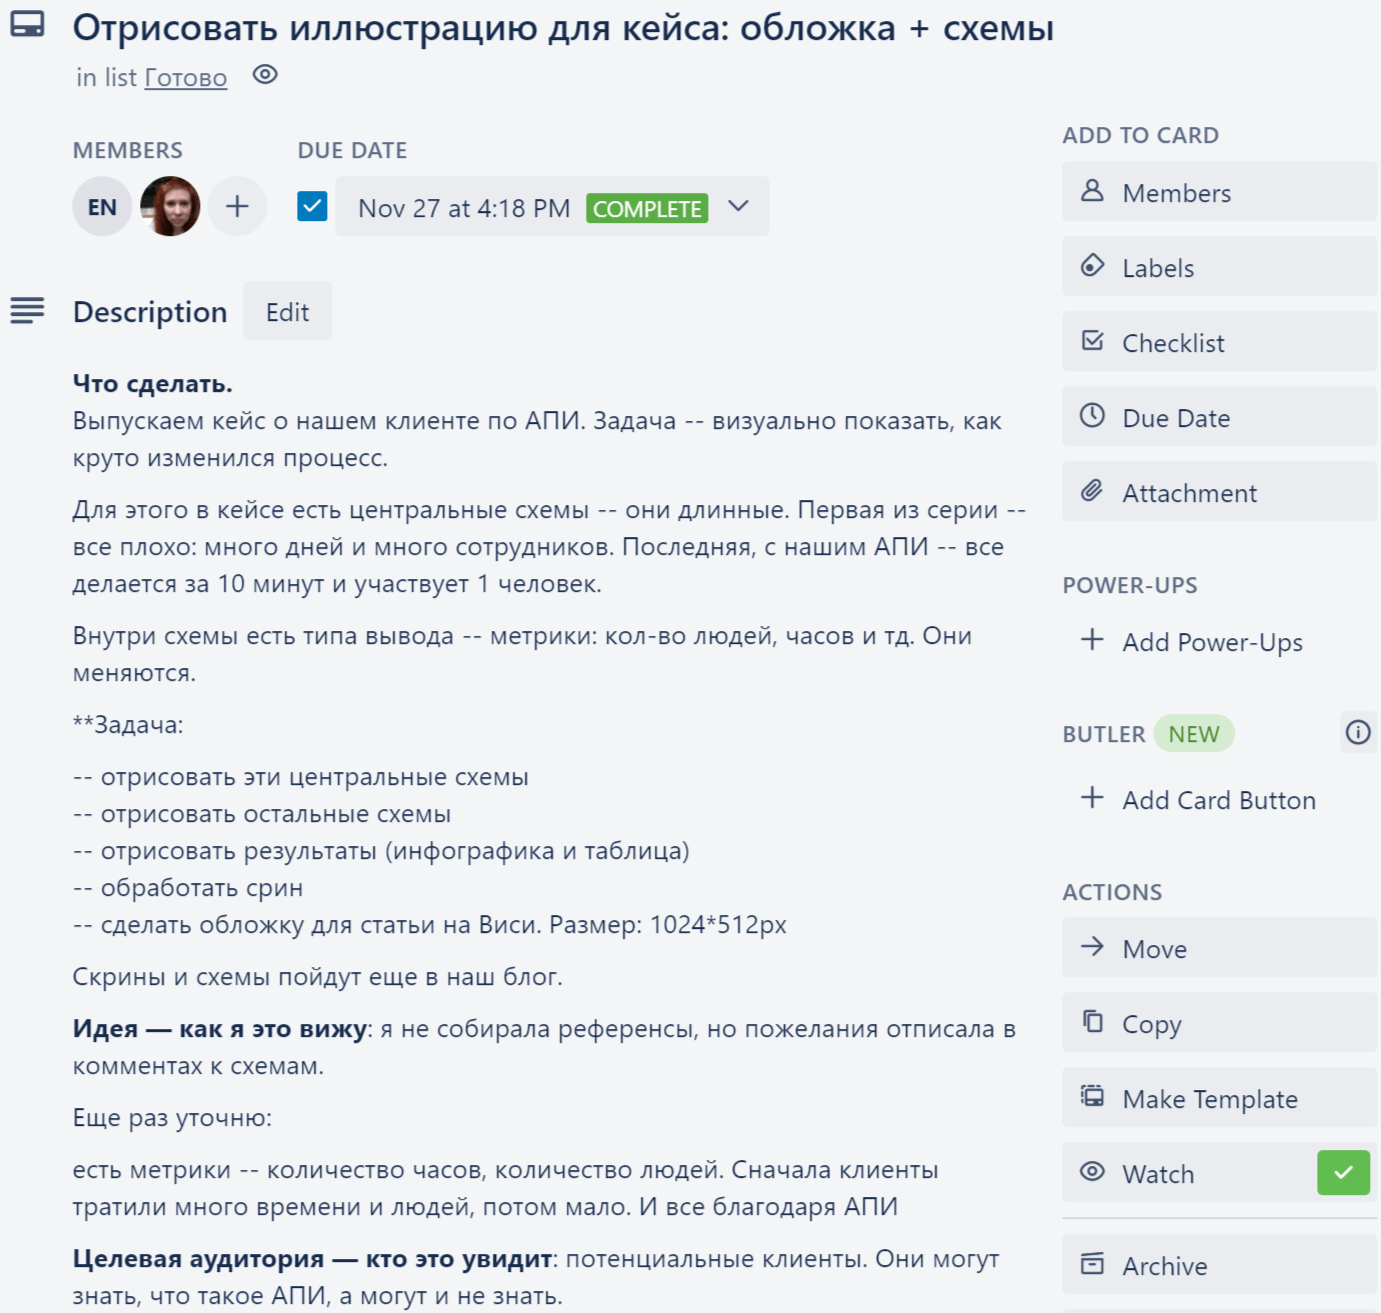The width and height of the screenshot is (1381, 1313).
Task: Click the Checklist icon in the sidebar
Action: click(x=1093, y=341)
